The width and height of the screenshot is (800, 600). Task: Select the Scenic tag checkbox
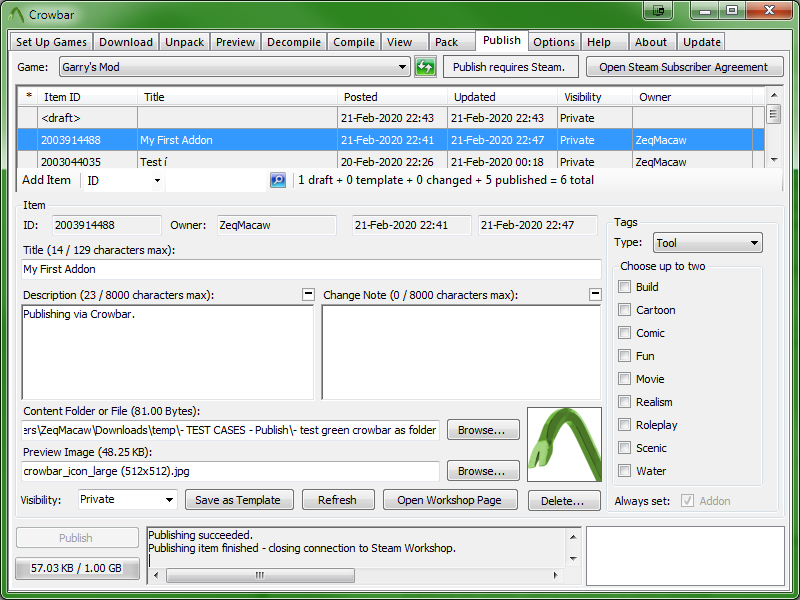pos(624,447)
